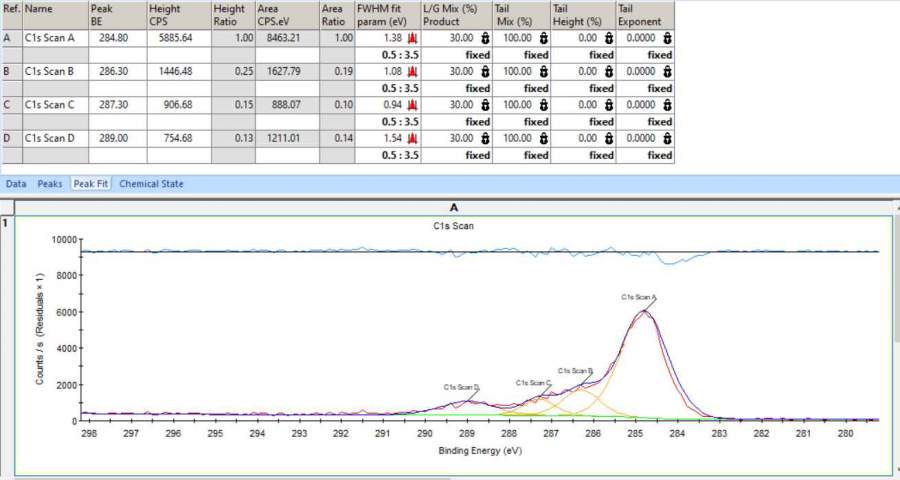
Task: Click the FWHM peak icon for C1s Scan A
Action: [x=410, y=38]
